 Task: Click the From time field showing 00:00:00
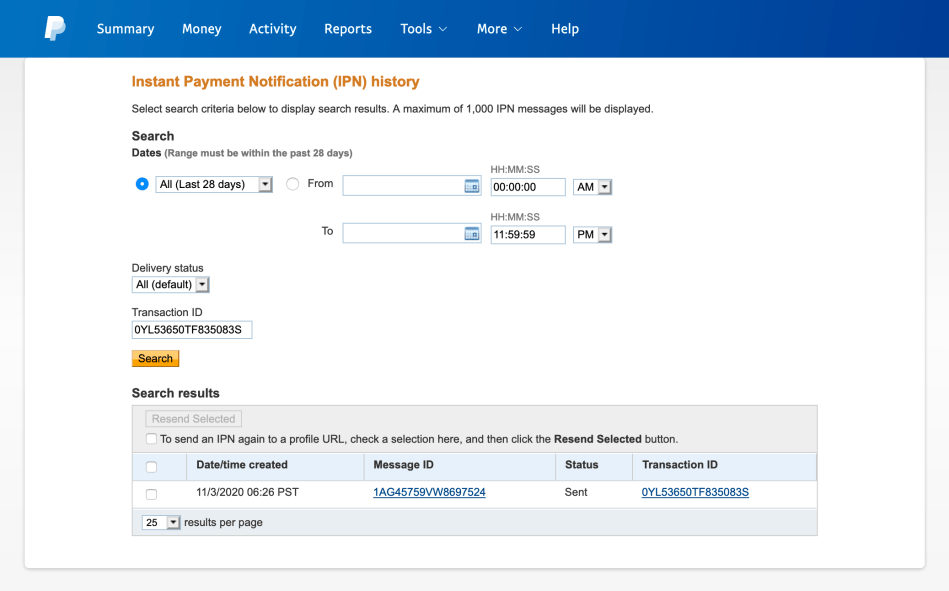click(527, 187)
